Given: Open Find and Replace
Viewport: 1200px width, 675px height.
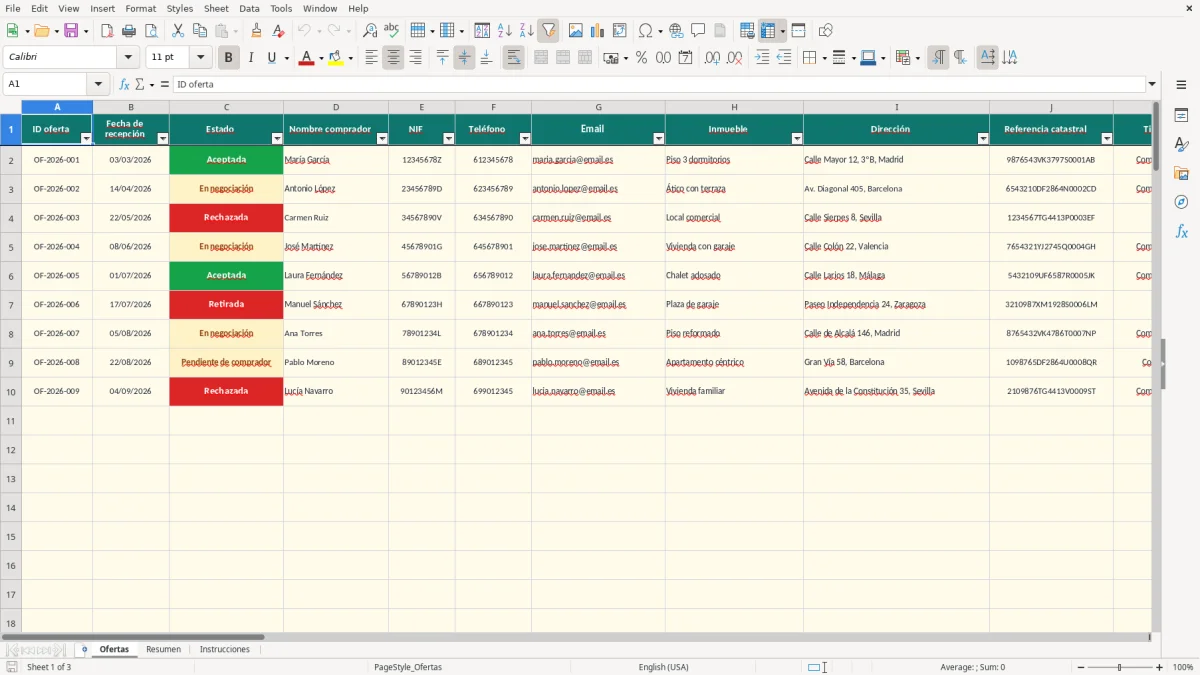Looking at the screenshot, I should tap(370, 31).
